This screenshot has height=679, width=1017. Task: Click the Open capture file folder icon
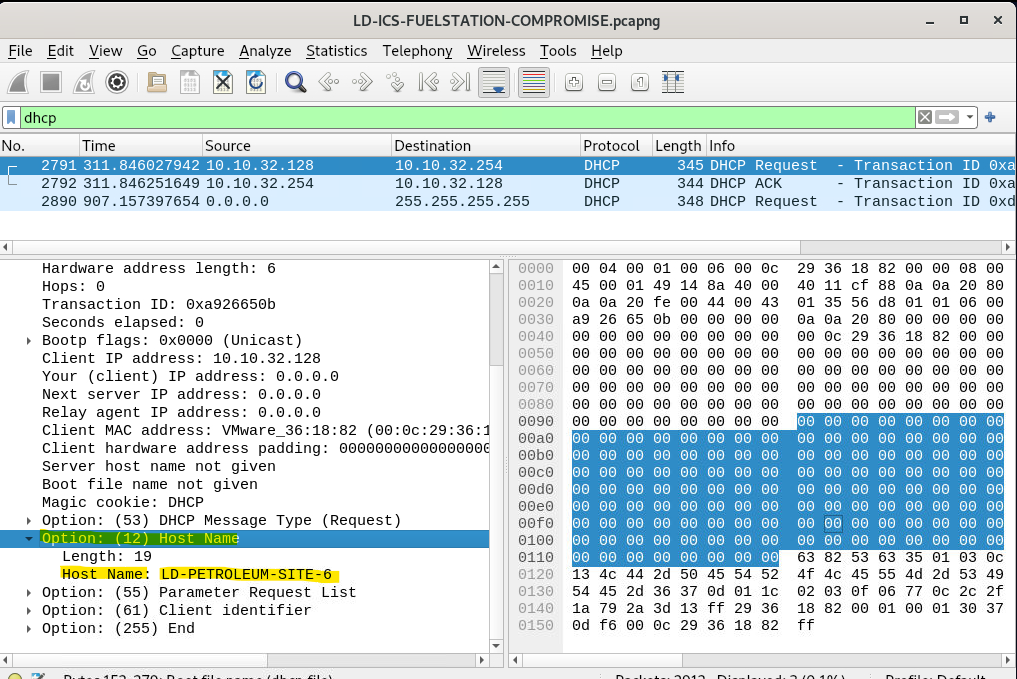pyautogui.click(x=156, y=82)
